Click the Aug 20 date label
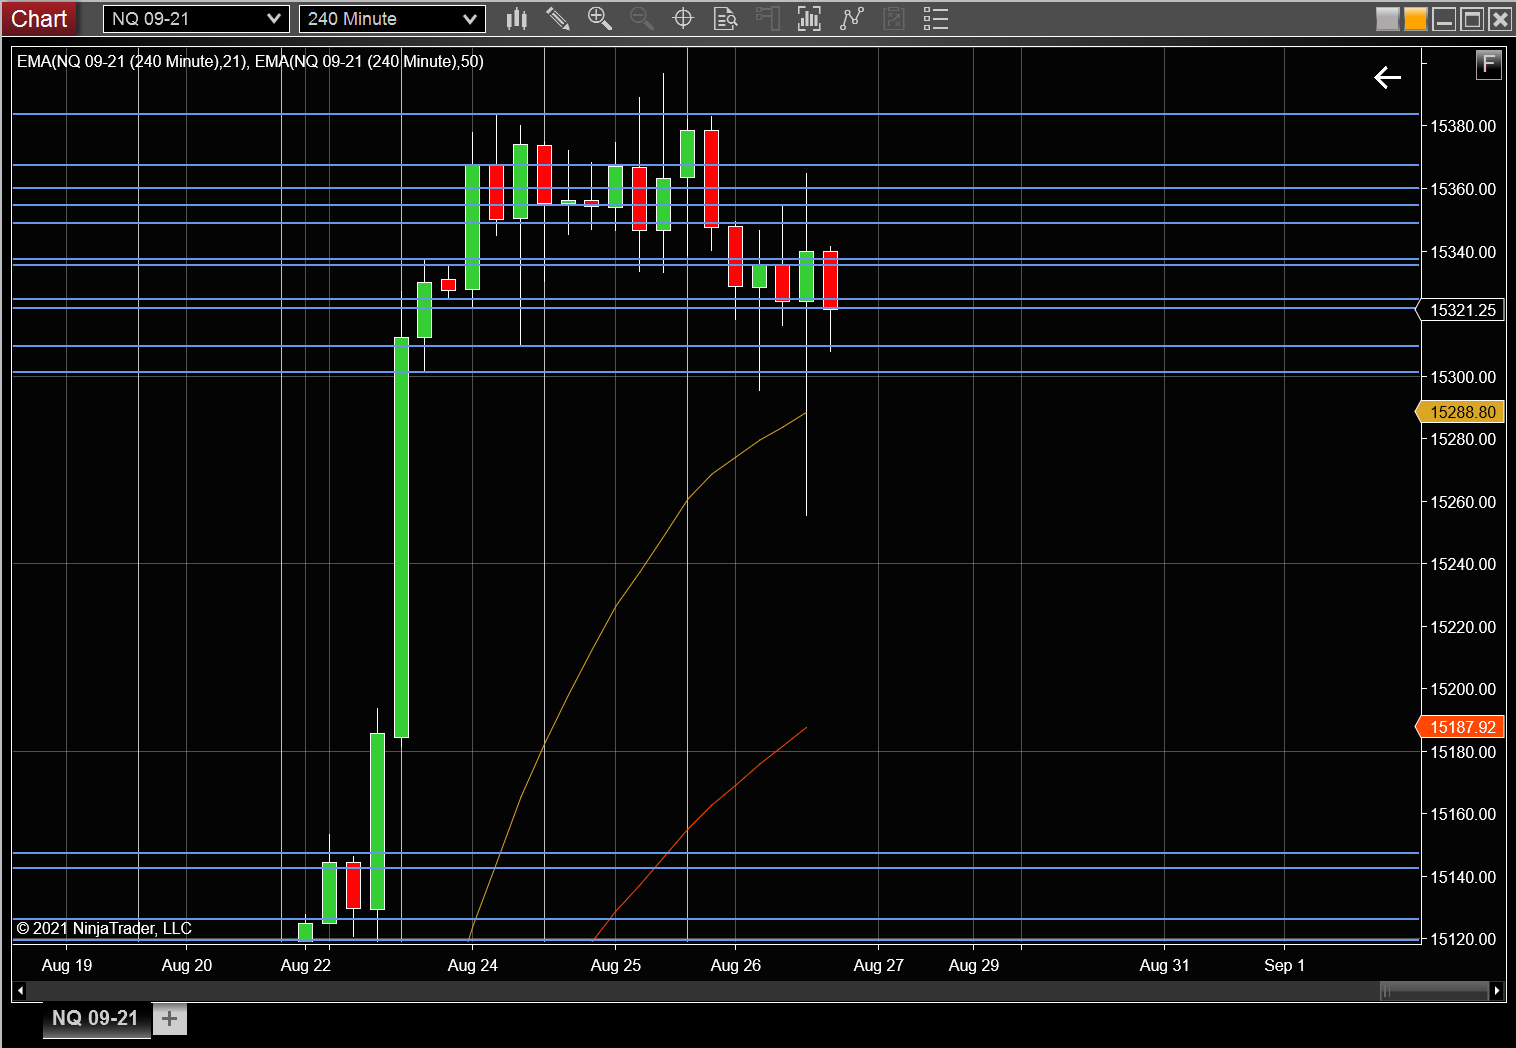 (187, 965)
